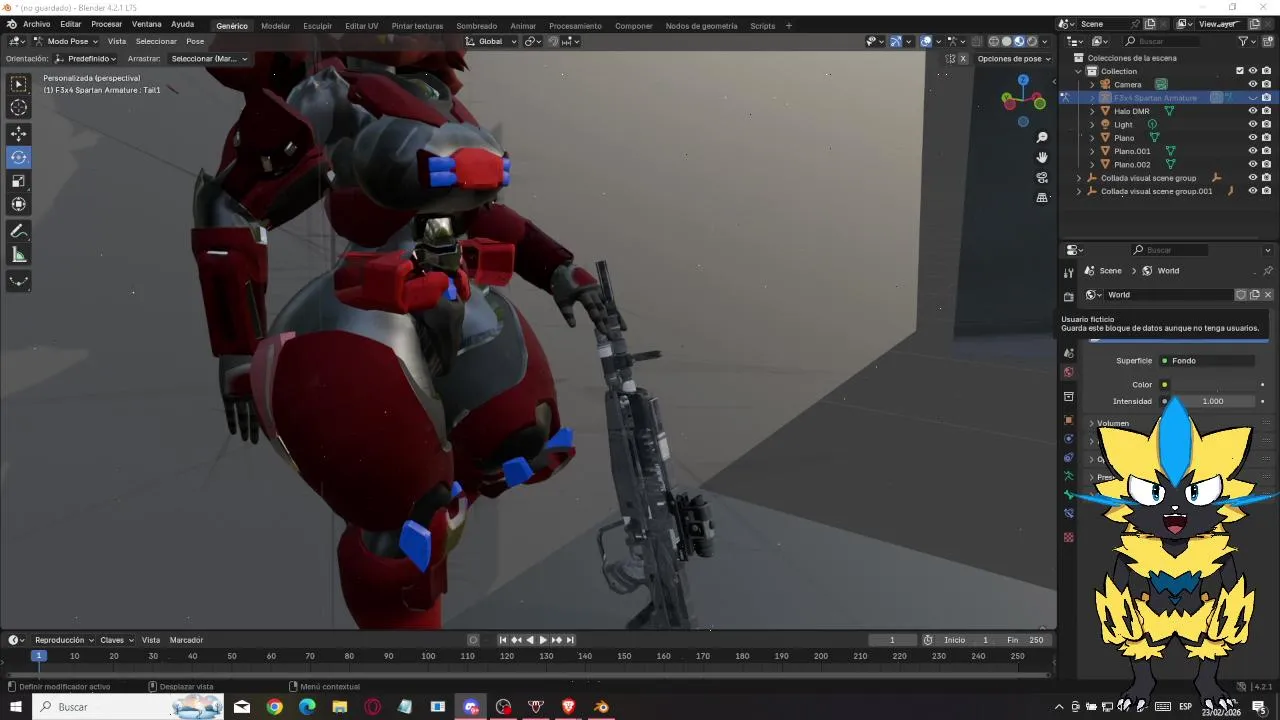The width and height of the screenshot is (1280, 720).
Task: Hide Light object in viewport
Action: click(1253, 124)
